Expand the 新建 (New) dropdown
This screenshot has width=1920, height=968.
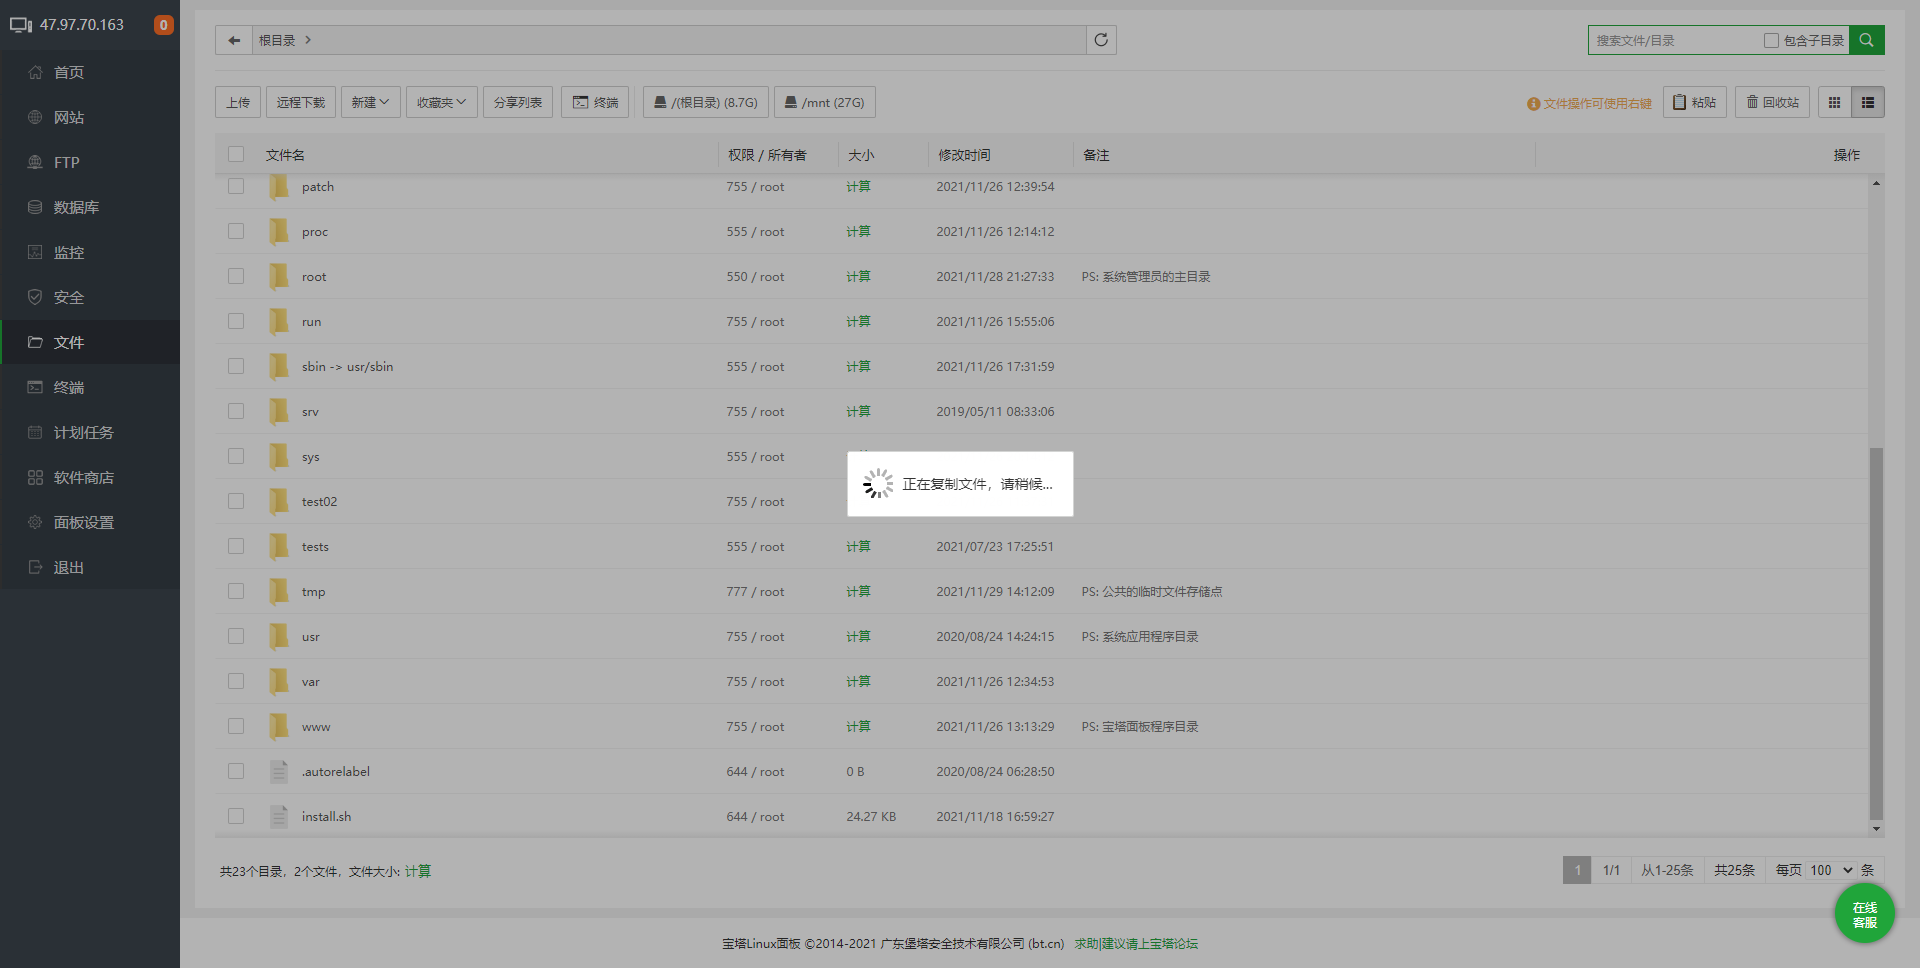(x=370, y=102)
